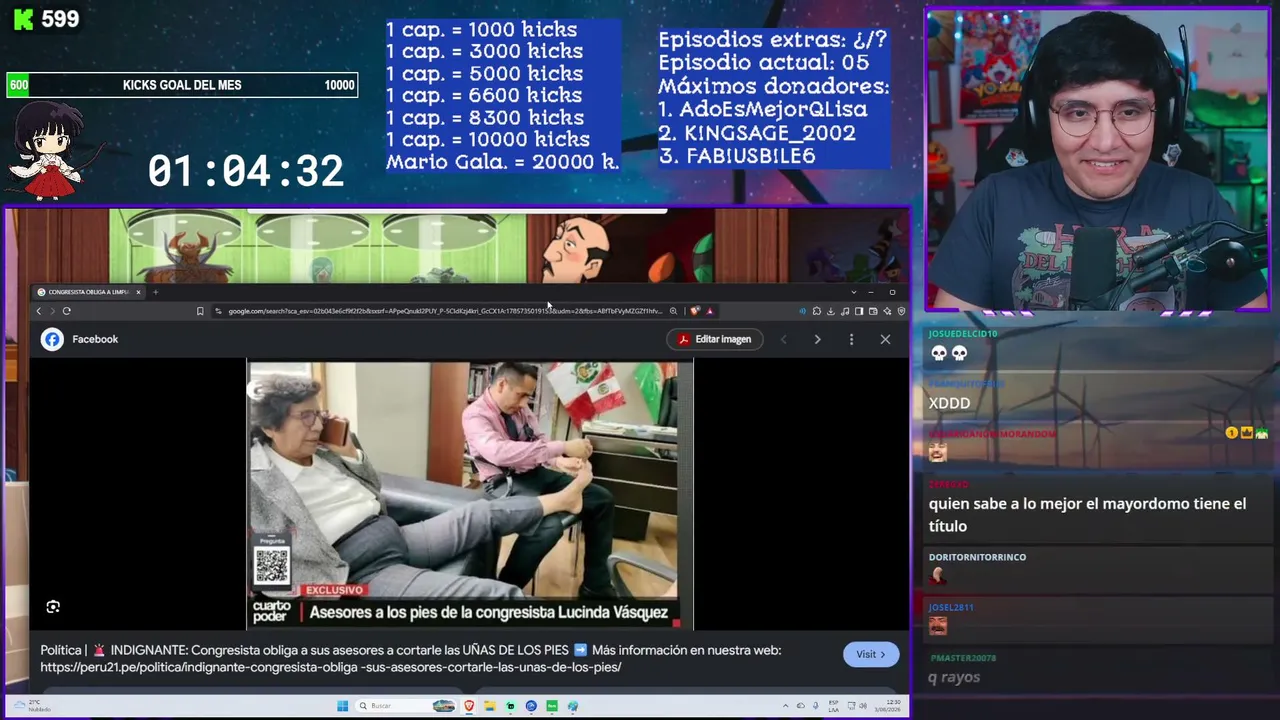This screenshot has height=720, width=1280.
Task: Click the Brave Rewards triangle icon
Action: (x=709, y=311)
